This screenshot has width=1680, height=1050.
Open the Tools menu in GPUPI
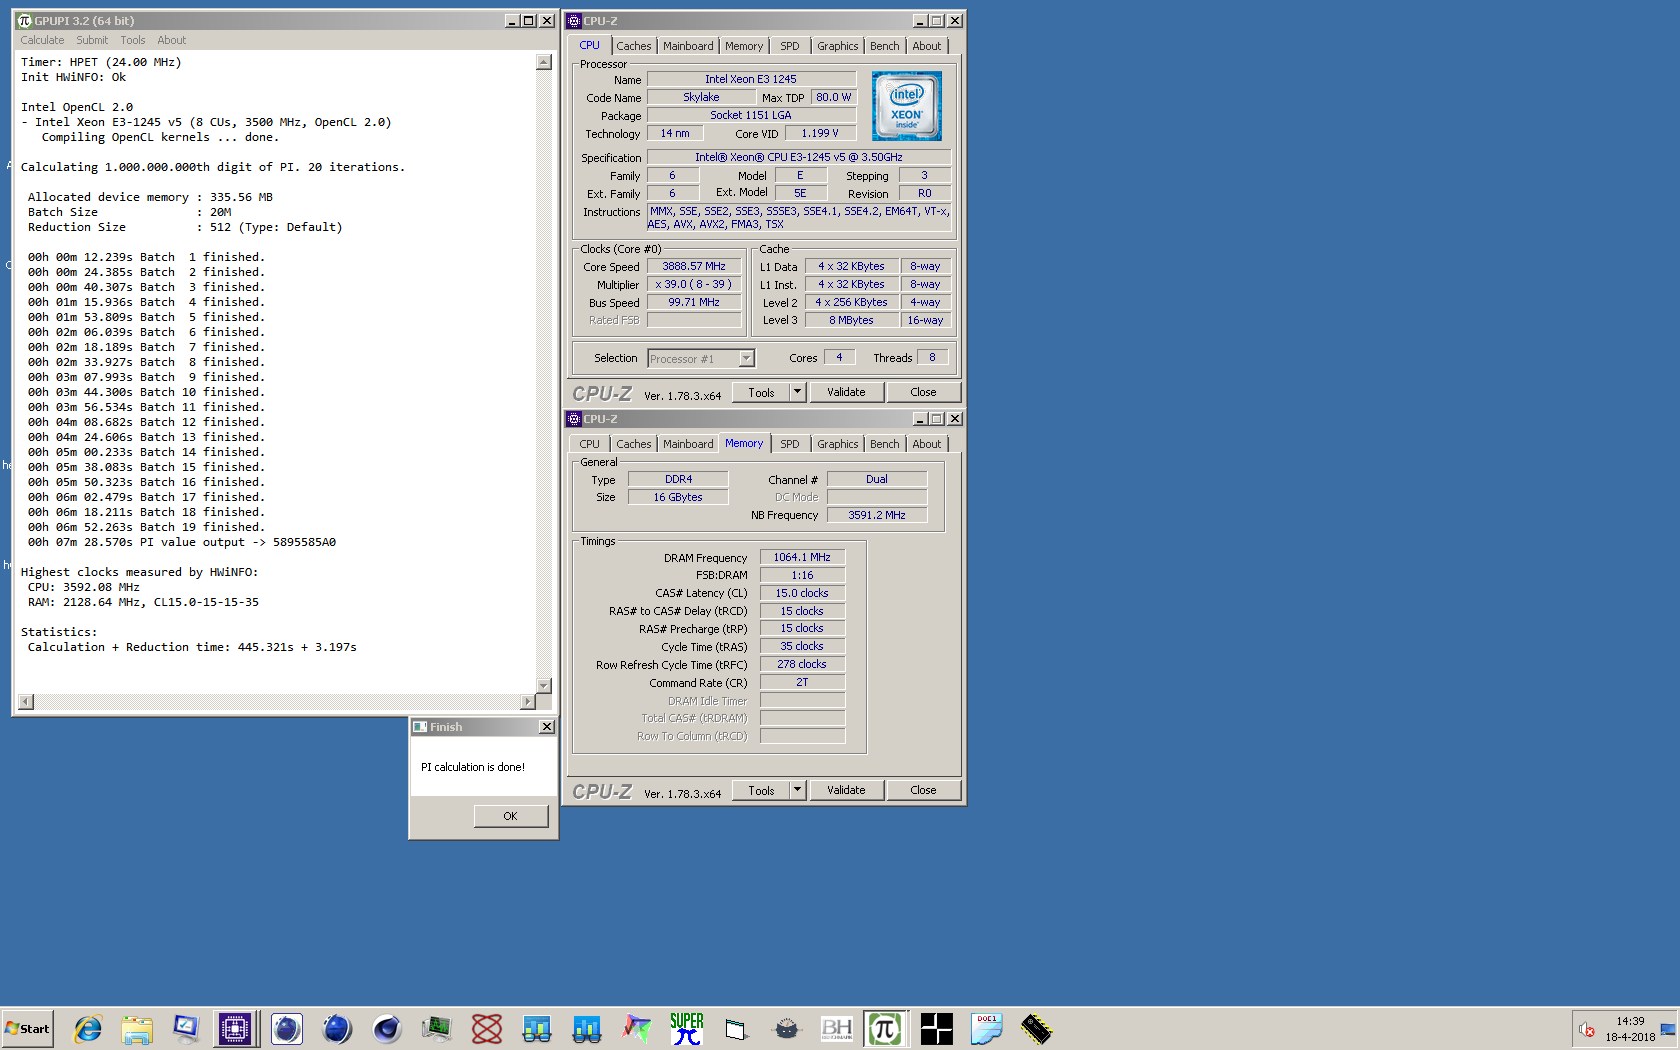point(133,40)
